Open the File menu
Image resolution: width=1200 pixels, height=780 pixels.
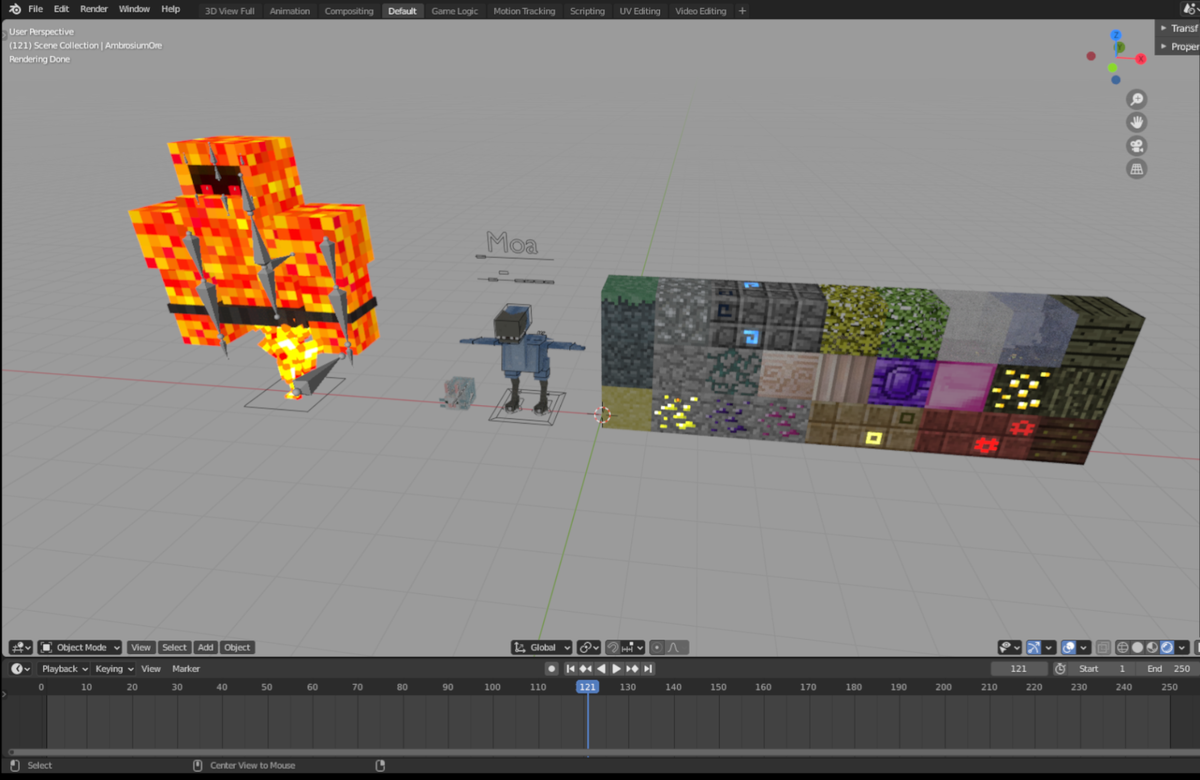click(35, 9)
